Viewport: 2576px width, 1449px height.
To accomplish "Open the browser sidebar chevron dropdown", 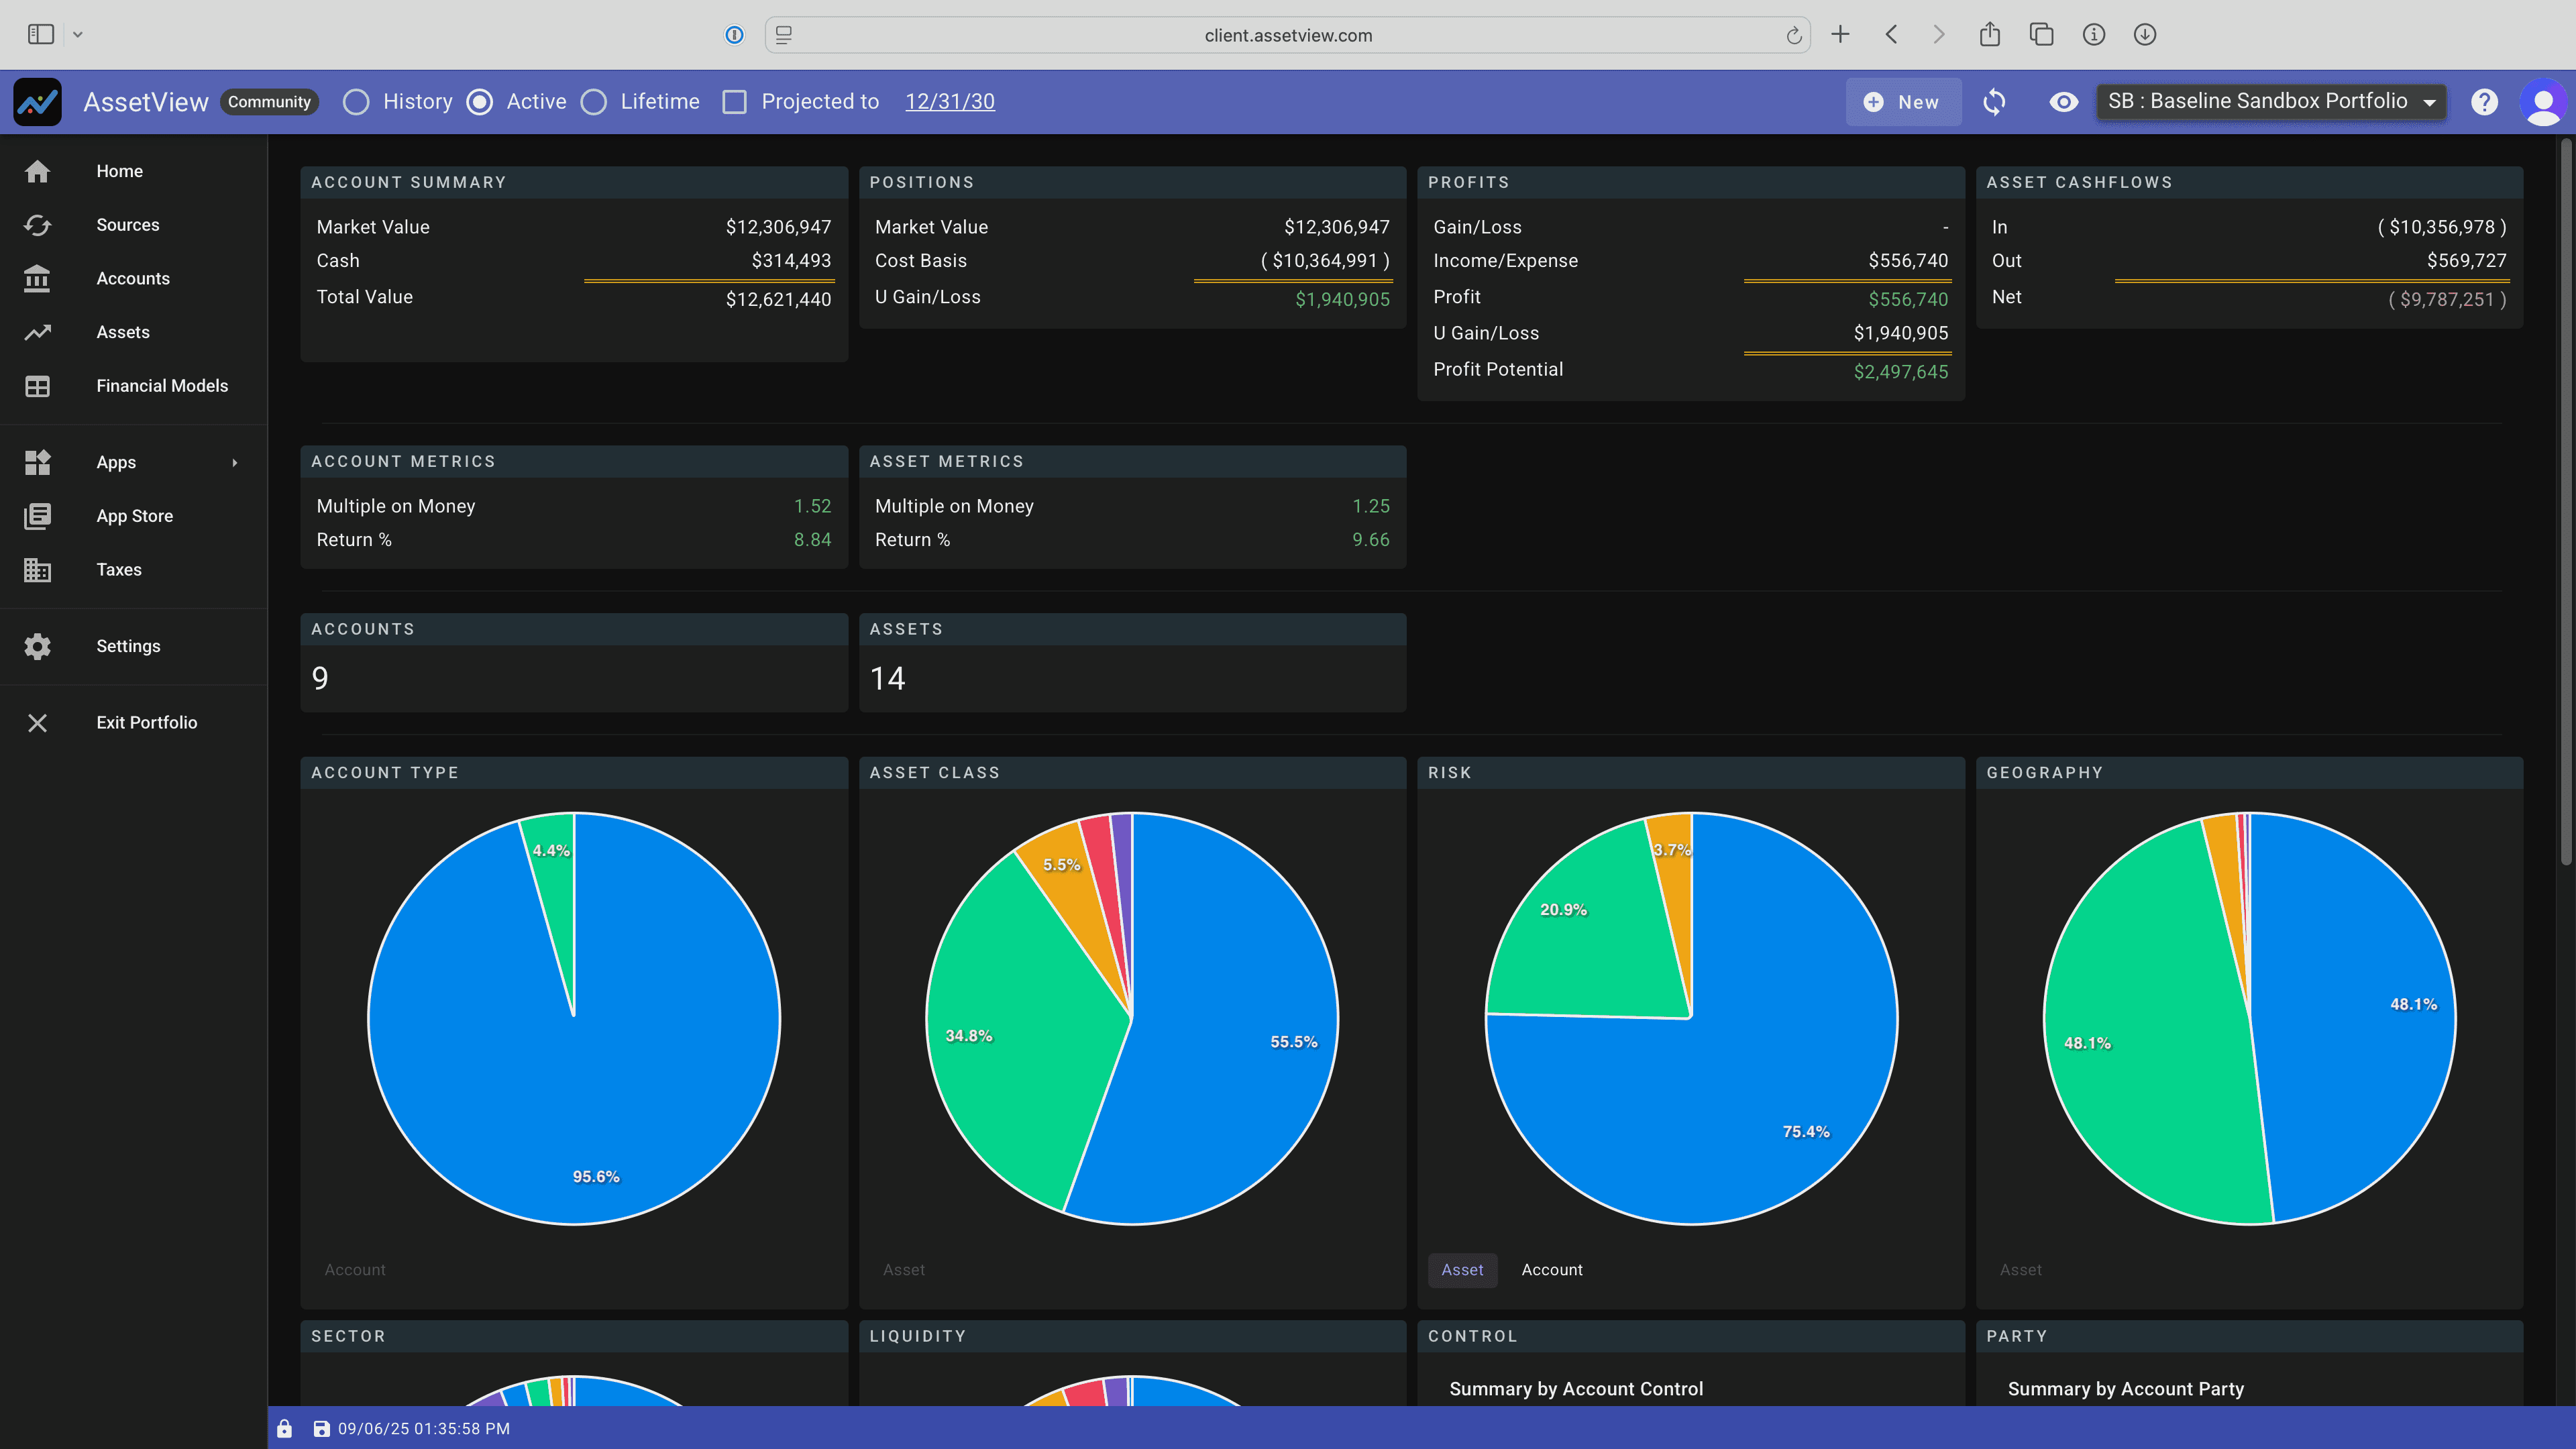I will click(x=78, y=35).
